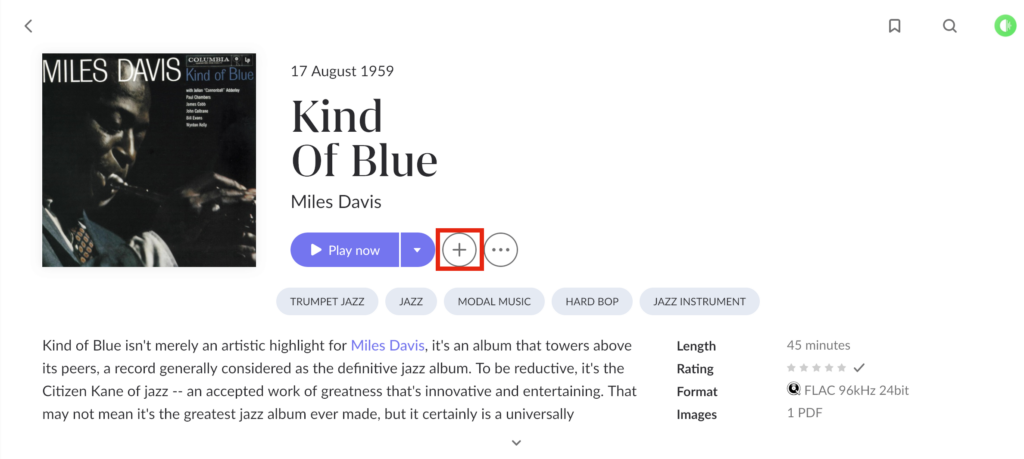The height and width of the screenshot is (459, 1024).
Task: Select the HARD BOP tag
Action: click(x=592, y=302)
